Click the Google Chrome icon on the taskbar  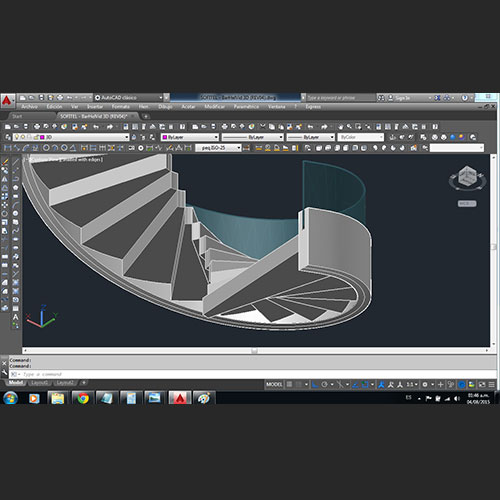[x=83, y=398]
